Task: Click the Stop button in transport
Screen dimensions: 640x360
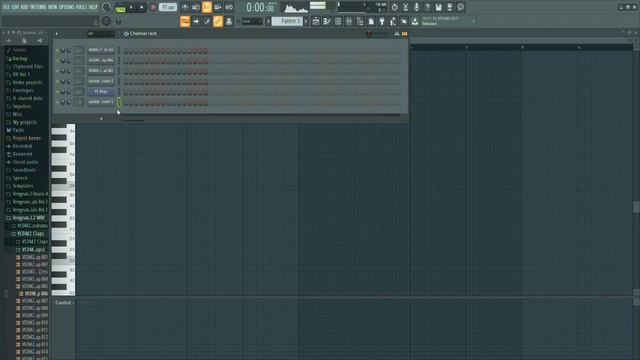Action: (142, 7)
